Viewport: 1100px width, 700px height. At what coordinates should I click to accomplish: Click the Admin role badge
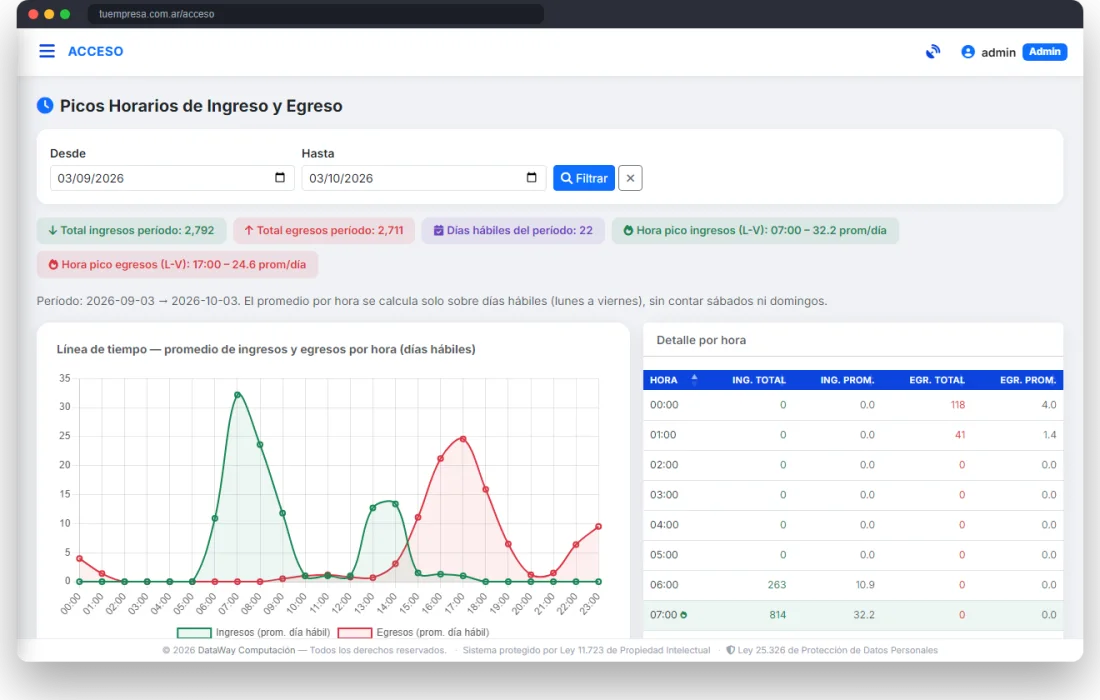[1045, 52]
